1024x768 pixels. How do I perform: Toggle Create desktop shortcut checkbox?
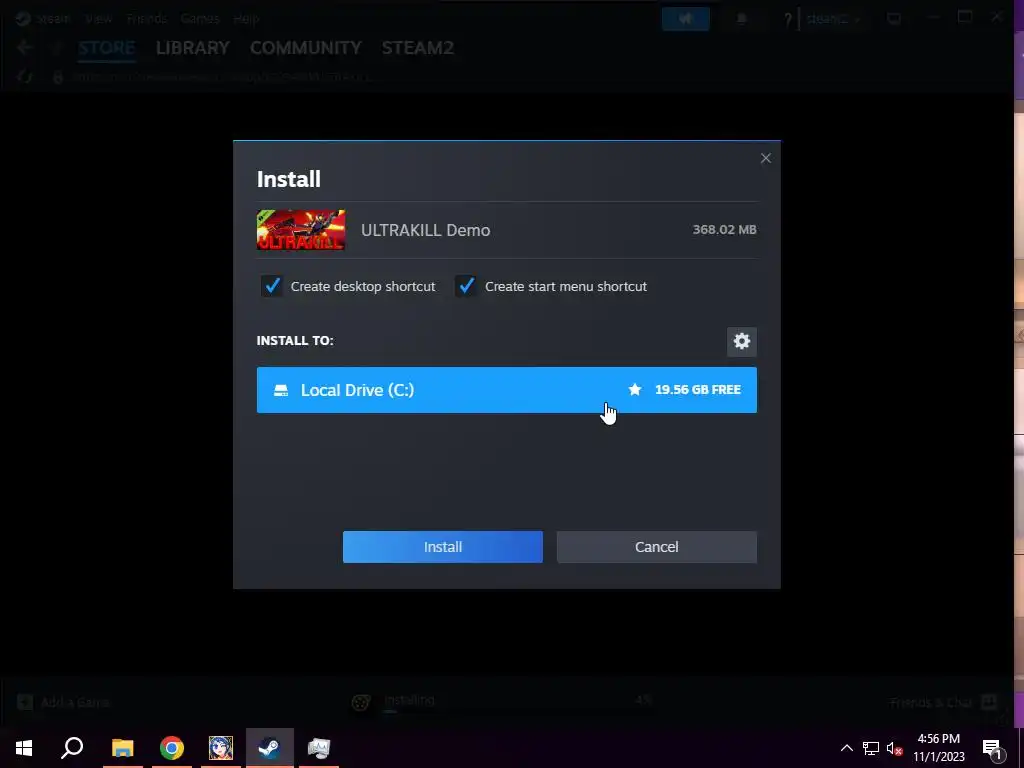[x=272, y=286]
